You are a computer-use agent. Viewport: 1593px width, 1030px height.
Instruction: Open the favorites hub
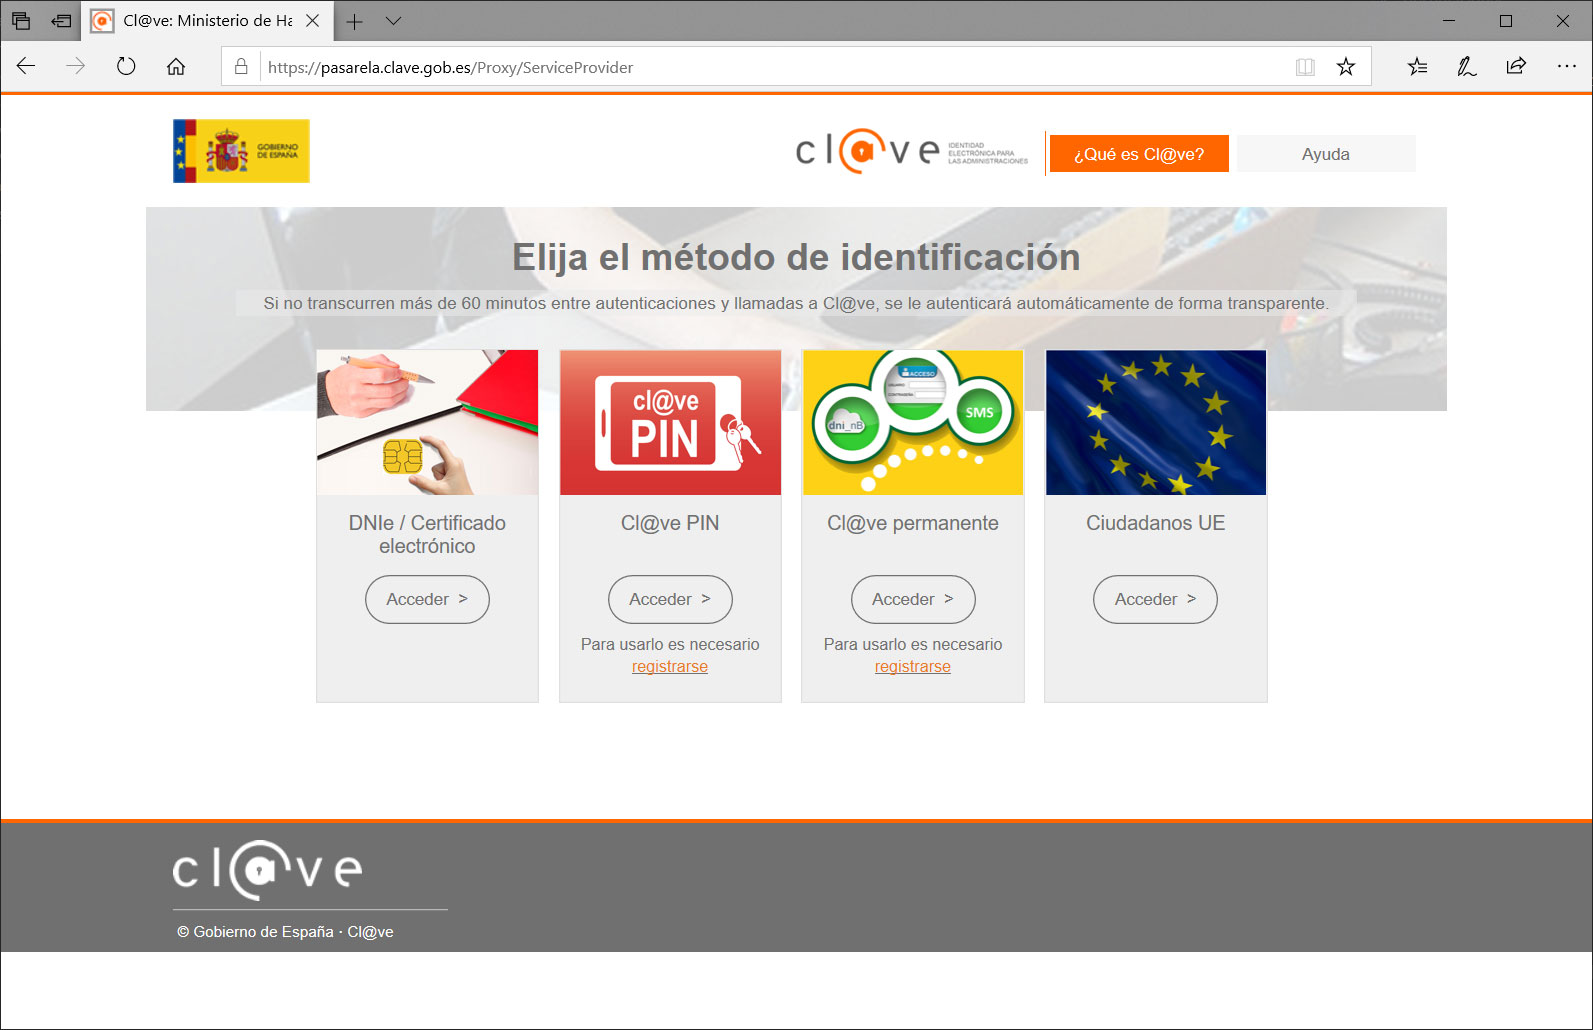click(1417, 67)
